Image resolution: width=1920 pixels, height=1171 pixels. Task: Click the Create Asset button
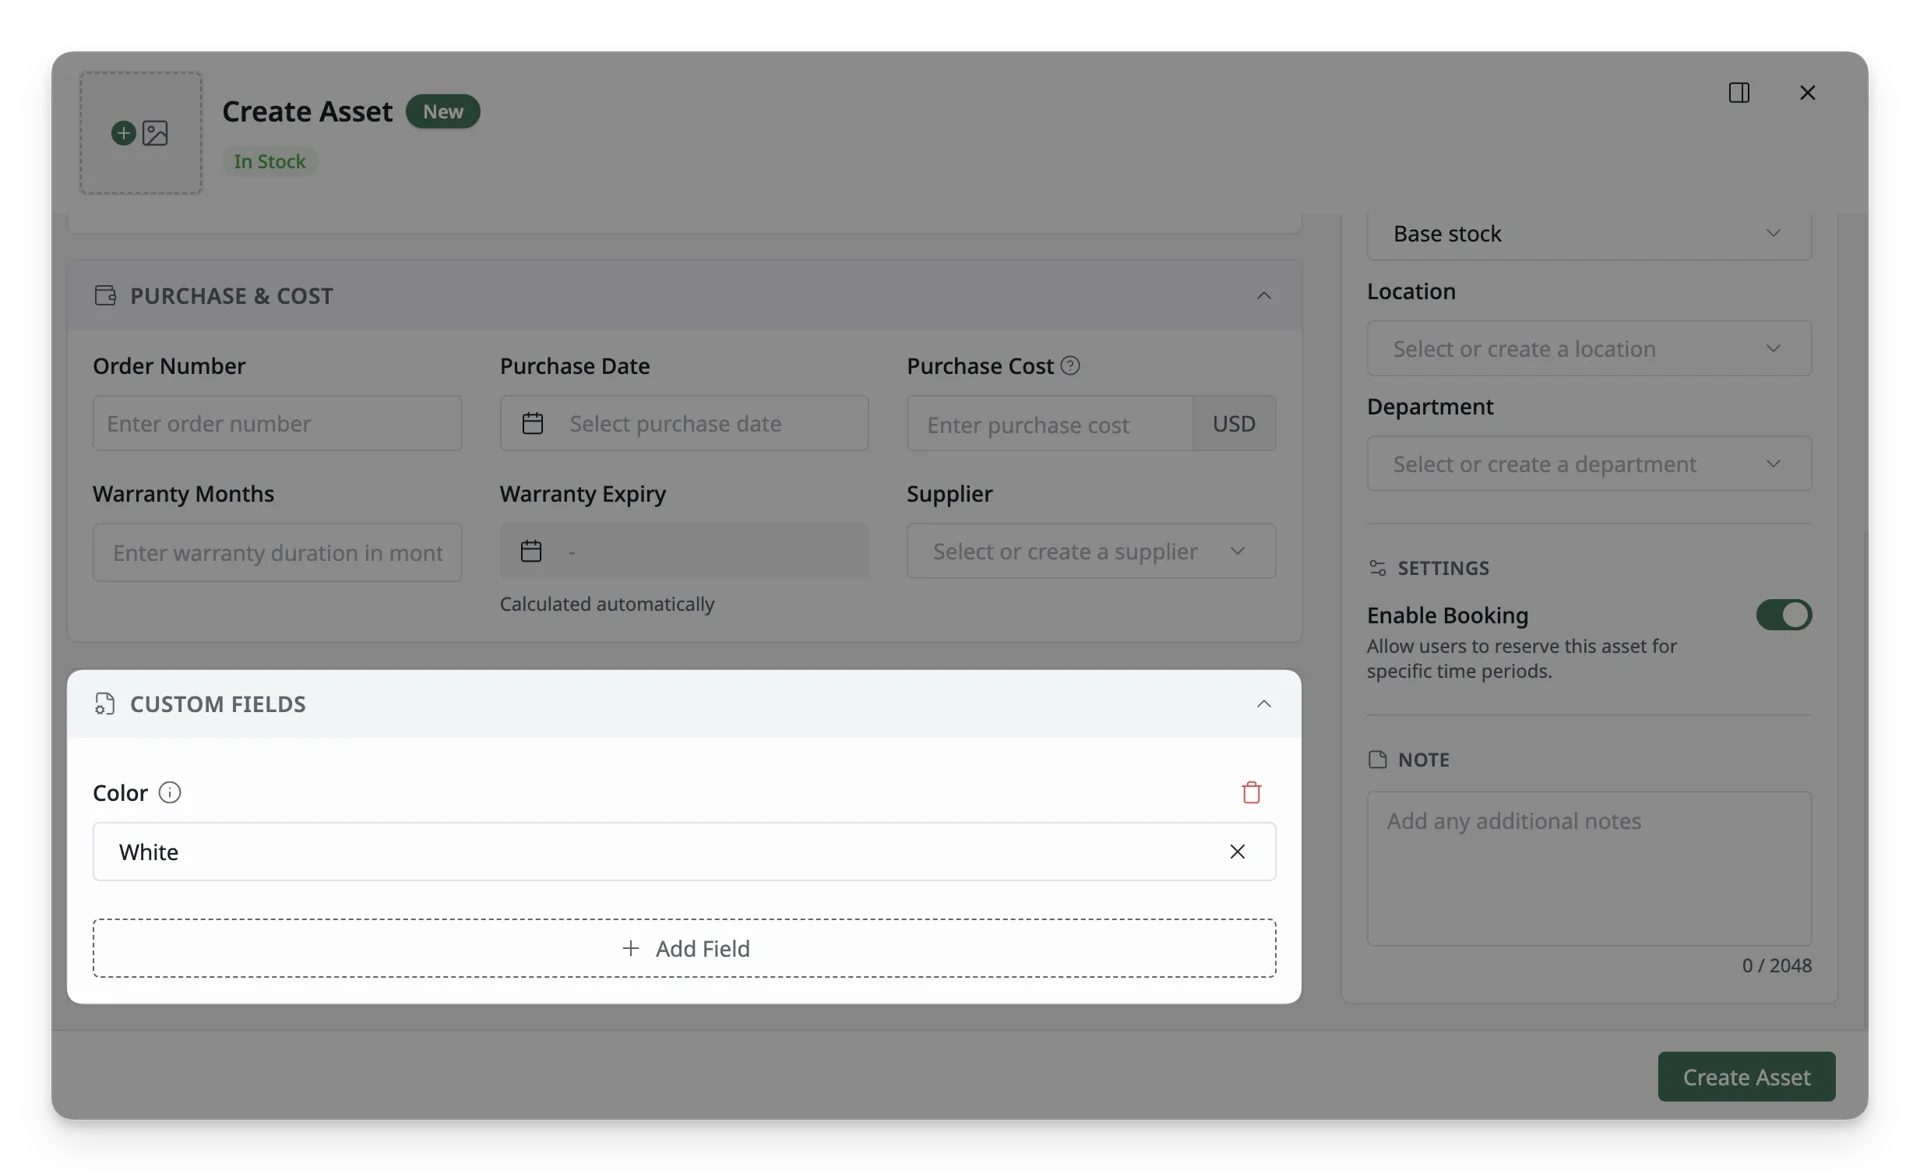click(x=1746, y=1076)
